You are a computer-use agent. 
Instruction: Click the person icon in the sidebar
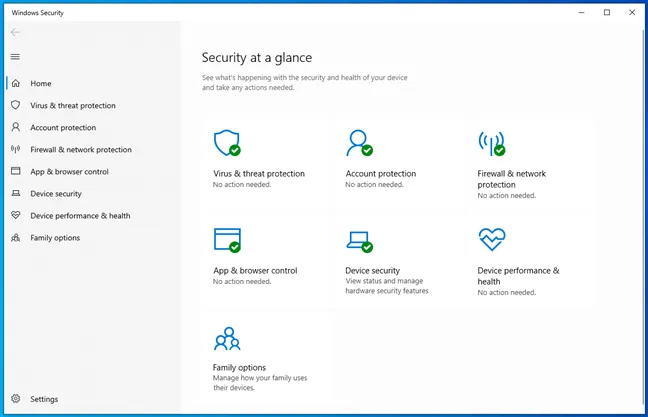pos(16,127)
